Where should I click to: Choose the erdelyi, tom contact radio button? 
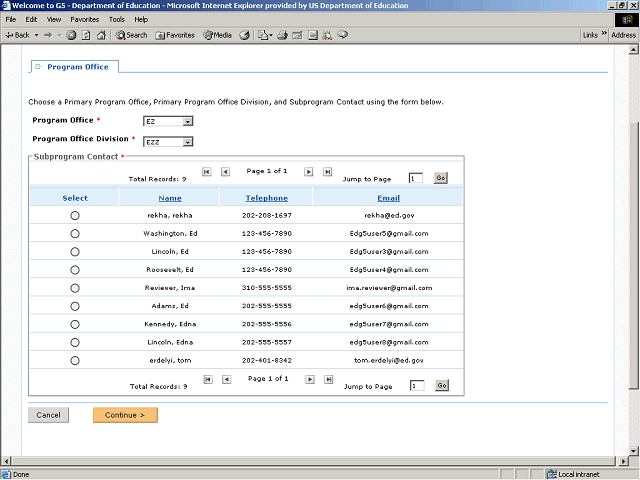tap(75, 360)
